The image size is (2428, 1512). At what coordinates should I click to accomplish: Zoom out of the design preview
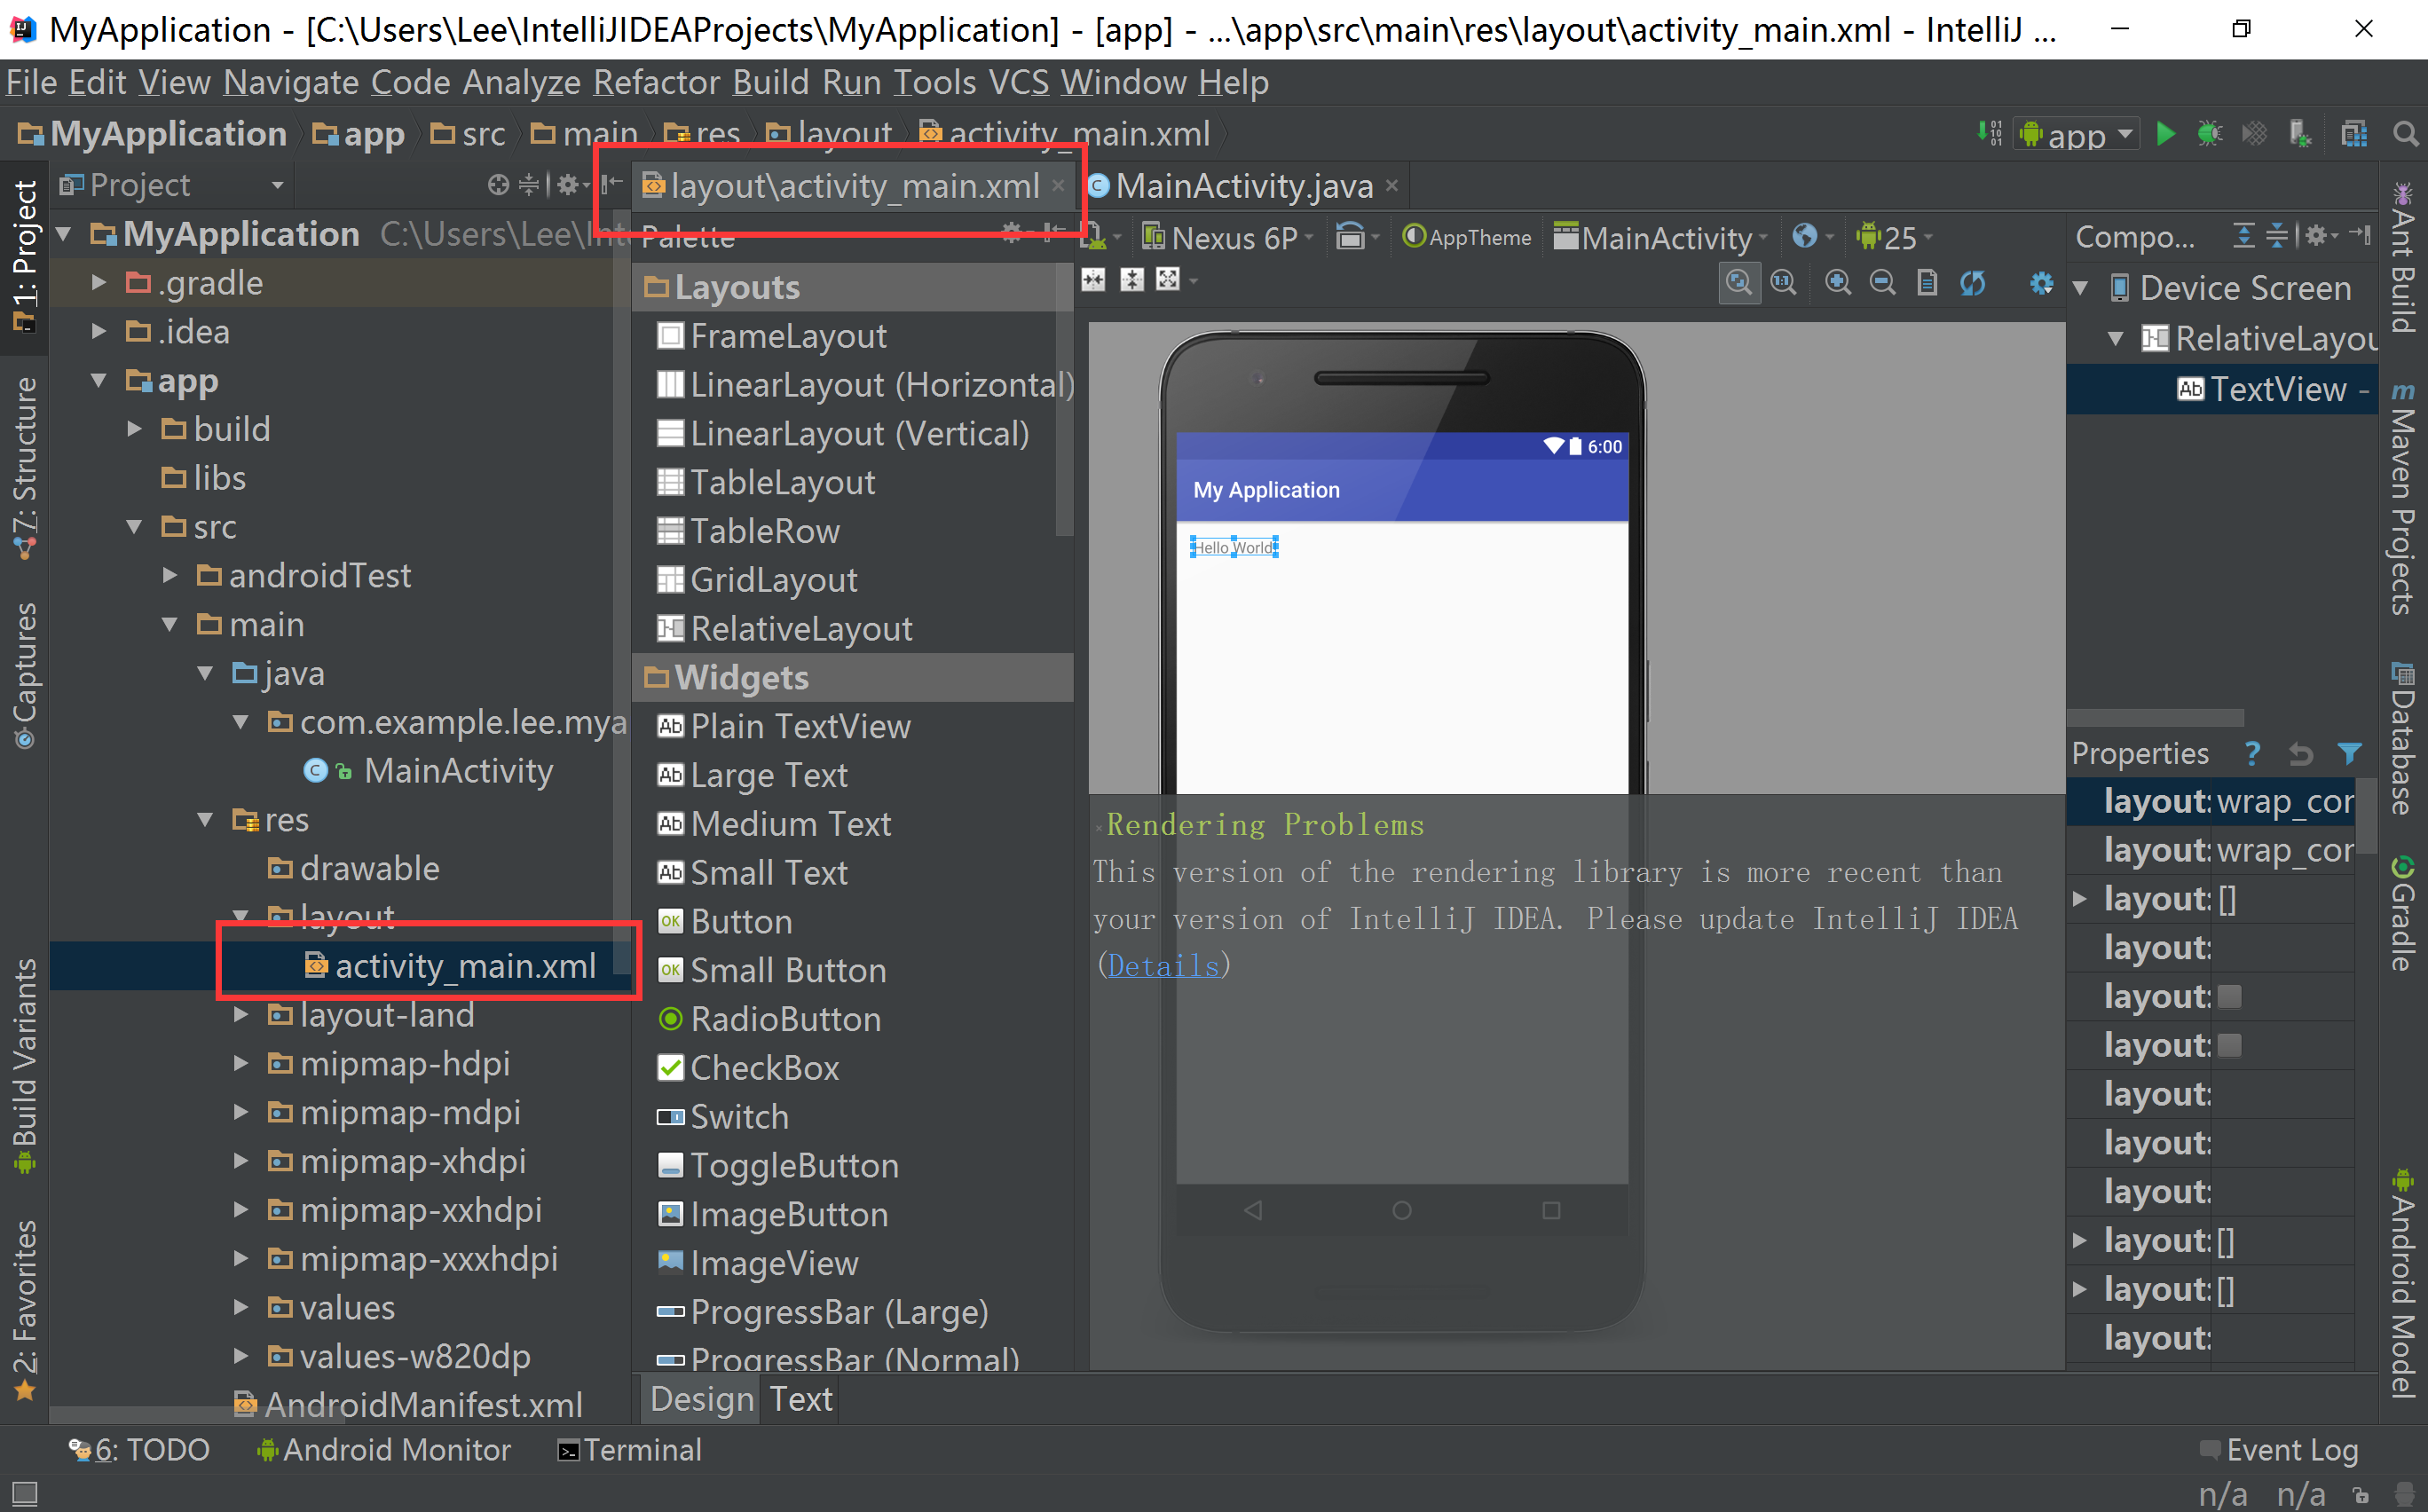(1882, 283)
